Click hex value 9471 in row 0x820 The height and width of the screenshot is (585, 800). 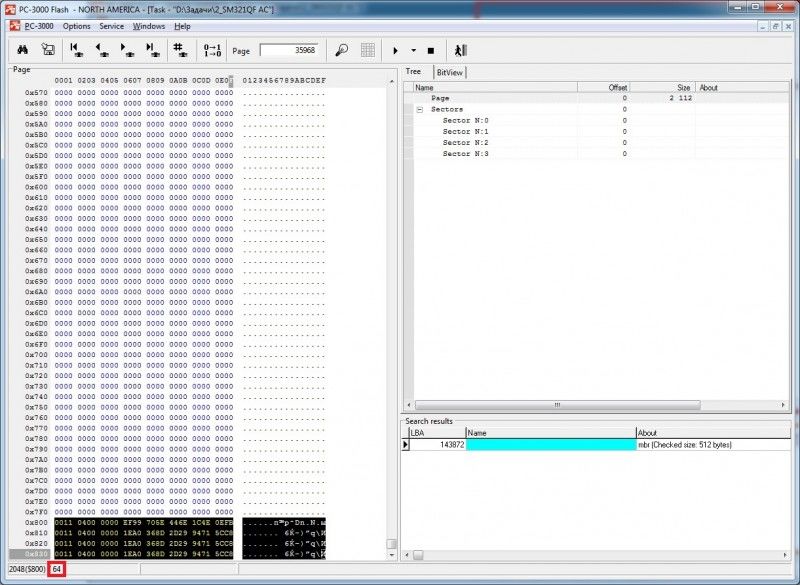(x=201, y=544)
